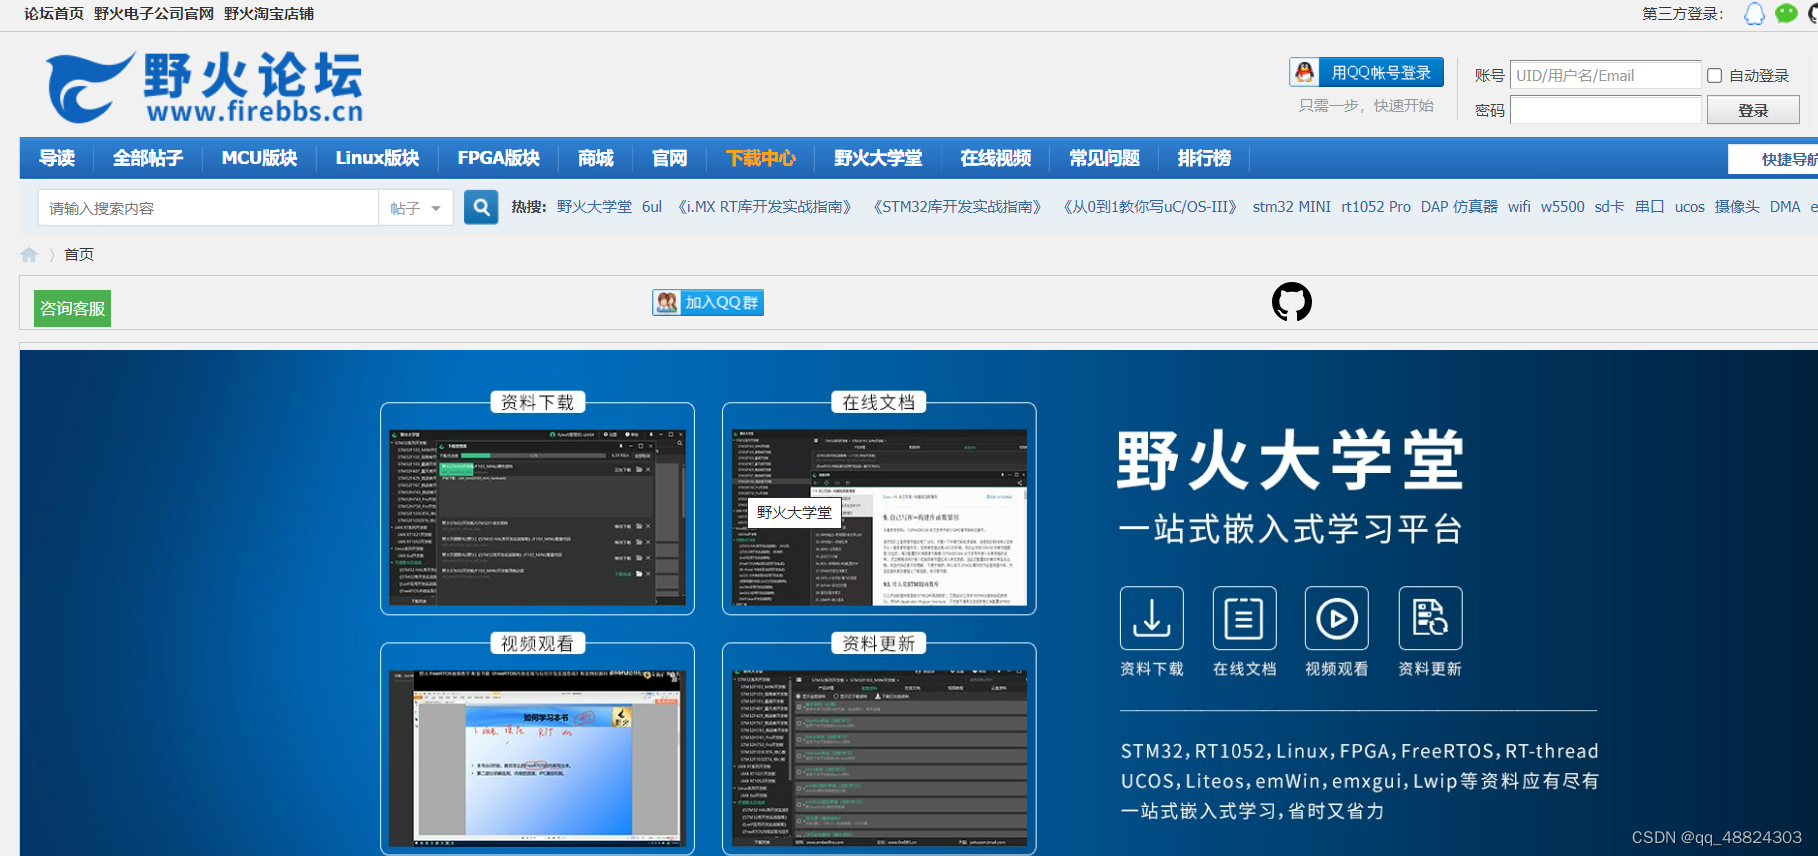Click hot search link 串口

coord(1650,207)
